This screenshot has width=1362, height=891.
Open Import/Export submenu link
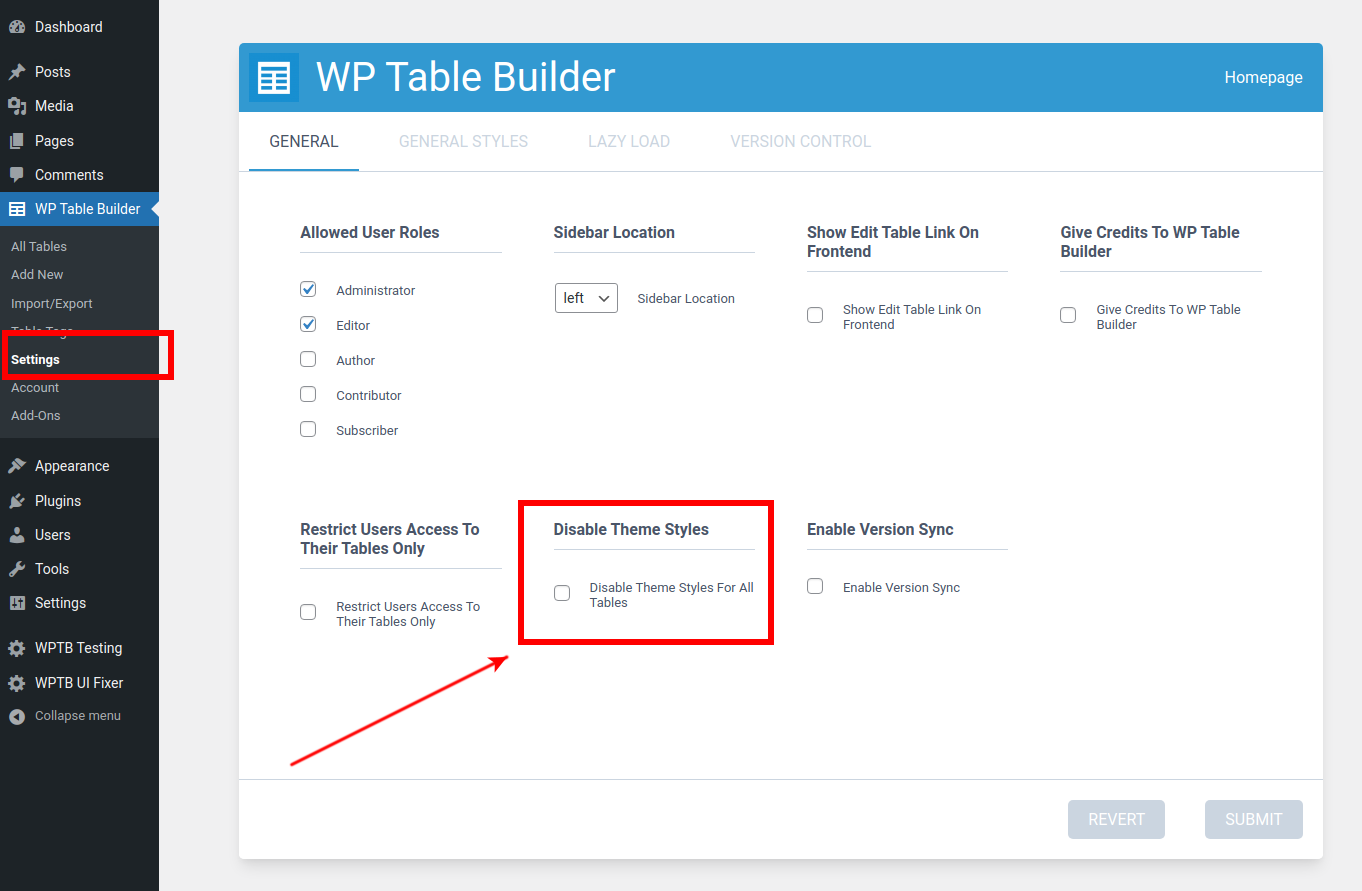click(x=52, y=303)
